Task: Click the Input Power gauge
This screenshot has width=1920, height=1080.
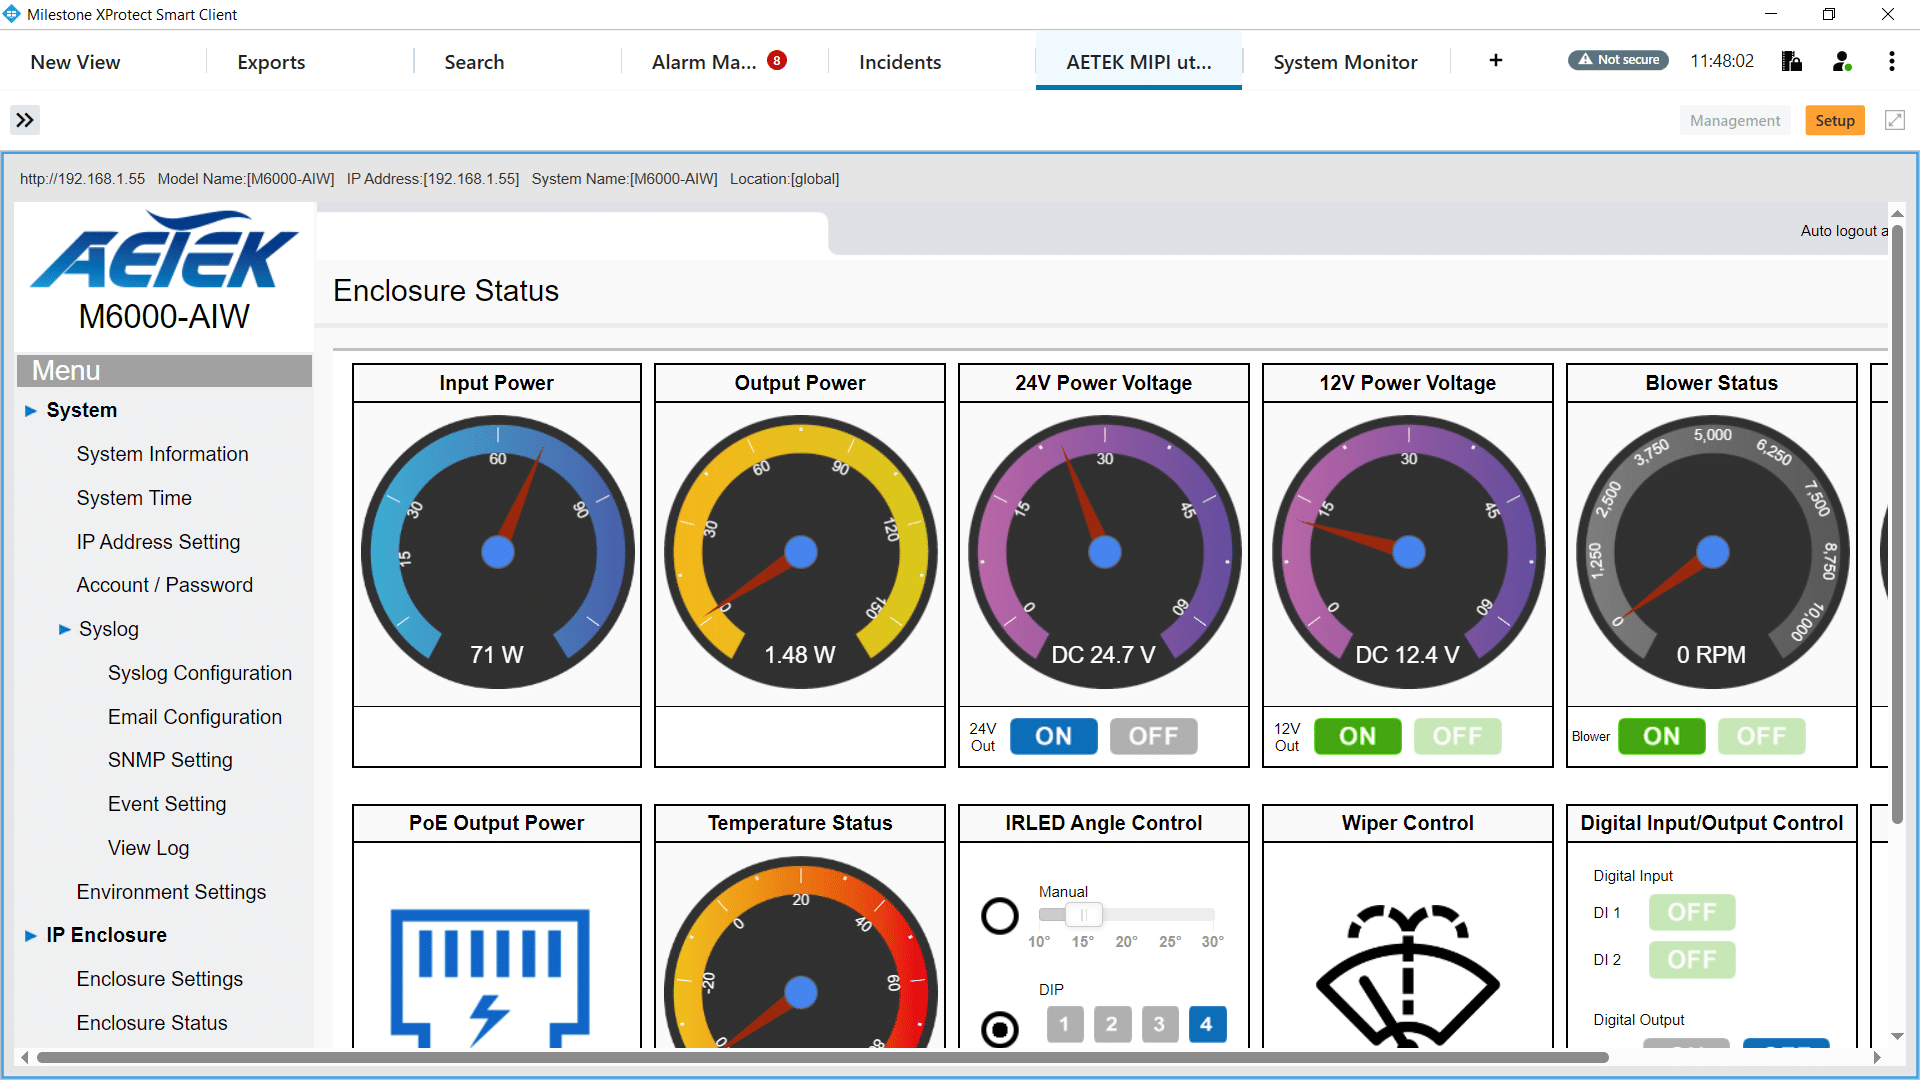Action: 497,552
